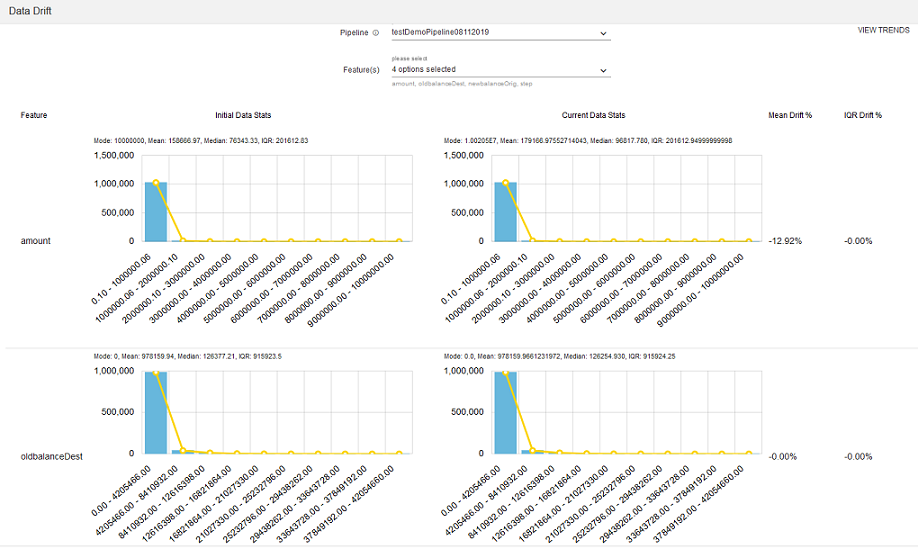Image resolution: width=918 pixels, height=549 pixels.
Task: Click the info icon beside Pipeline label
Action: click(x=376, y=33)
